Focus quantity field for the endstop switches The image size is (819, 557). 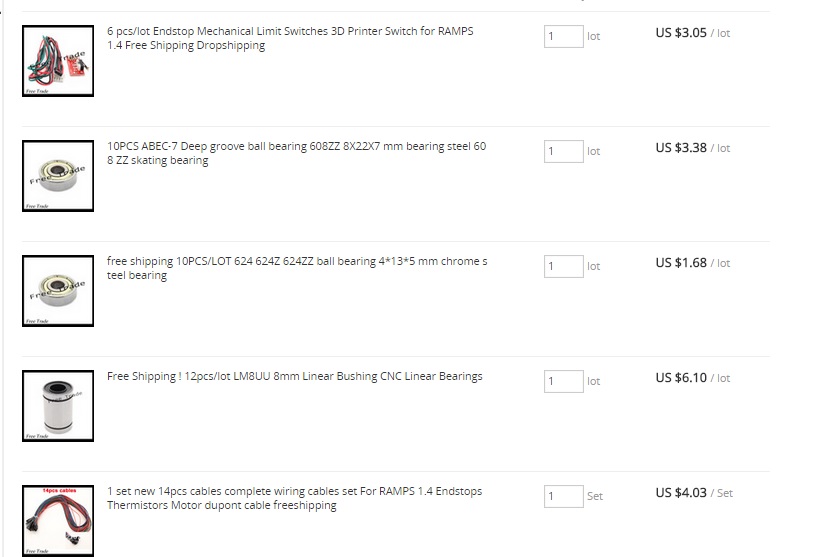pyautogui.click(x=564, y=36)
